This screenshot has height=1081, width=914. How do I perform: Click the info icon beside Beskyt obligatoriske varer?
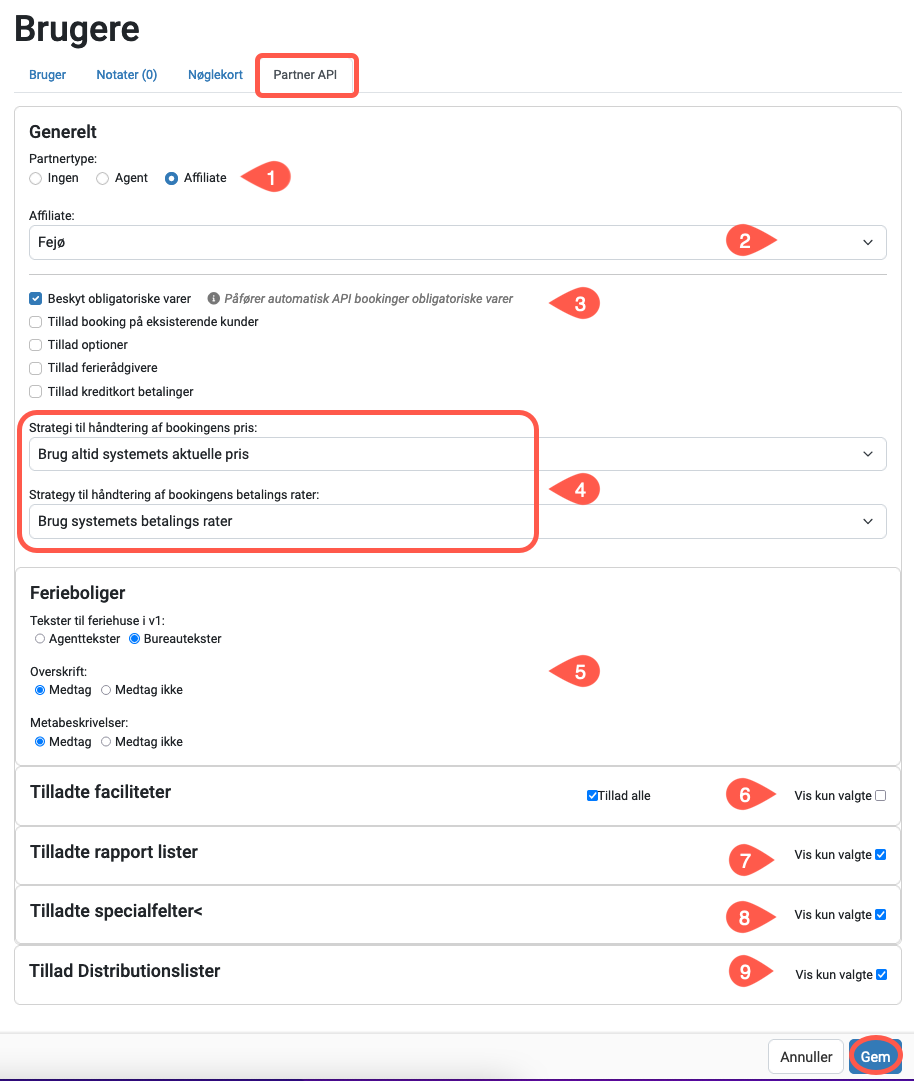[x=214, y=299]
